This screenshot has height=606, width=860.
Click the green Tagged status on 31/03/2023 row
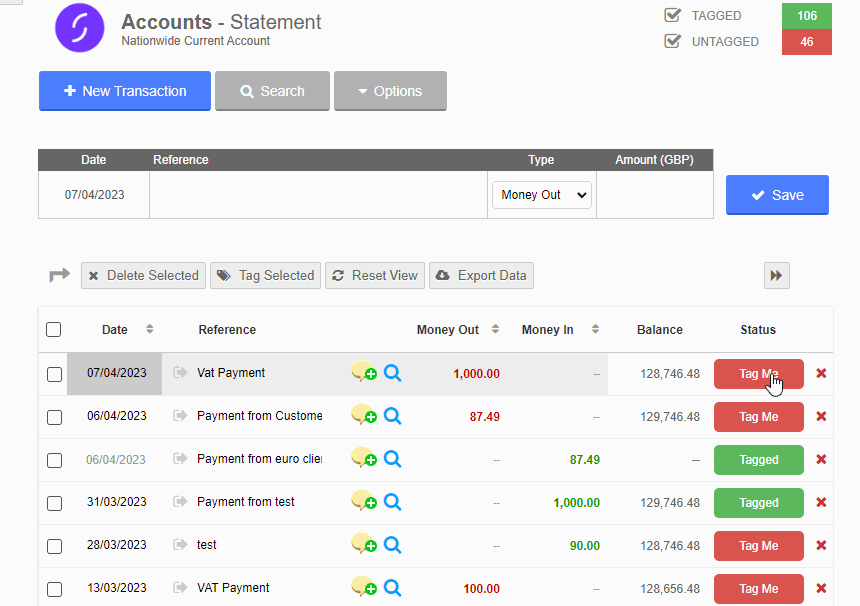click(x=758, y=503)
